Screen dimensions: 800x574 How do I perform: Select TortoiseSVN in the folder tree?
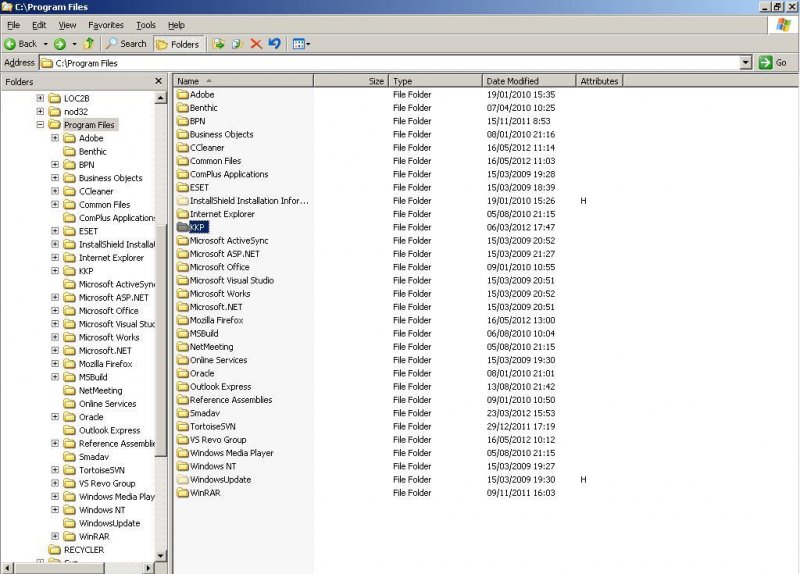tap(101, 470)
